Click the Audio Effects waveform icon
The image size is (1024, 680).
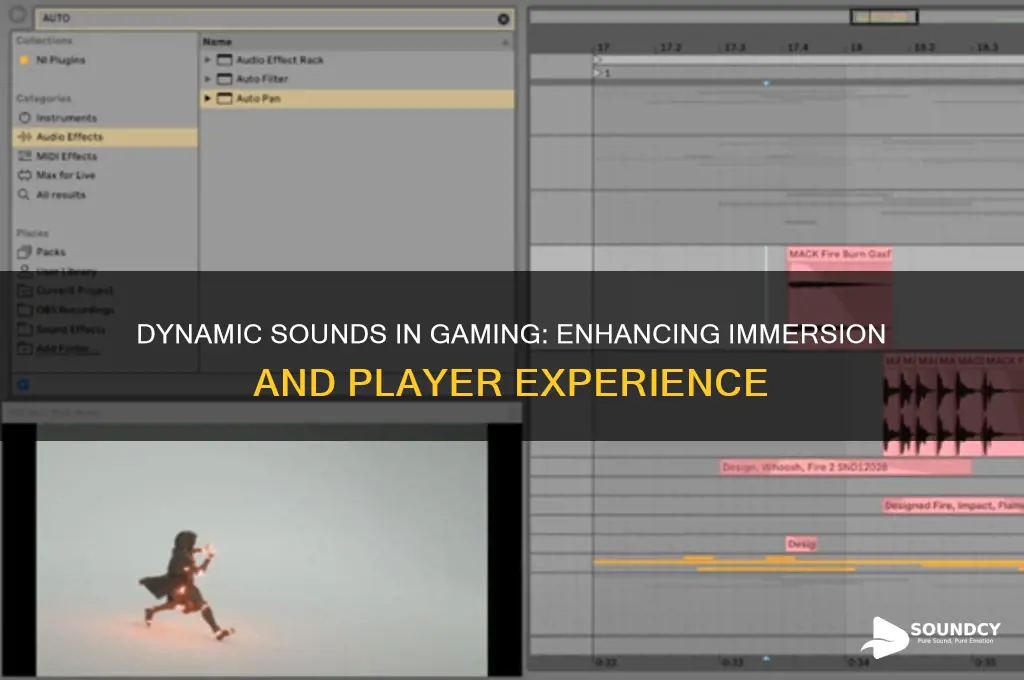25,137
